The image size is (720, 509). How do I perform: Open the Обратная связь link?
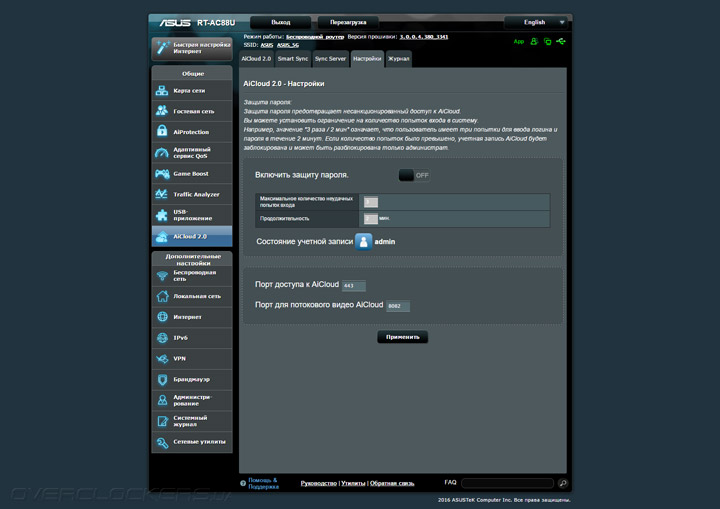(x=392, y=483)
